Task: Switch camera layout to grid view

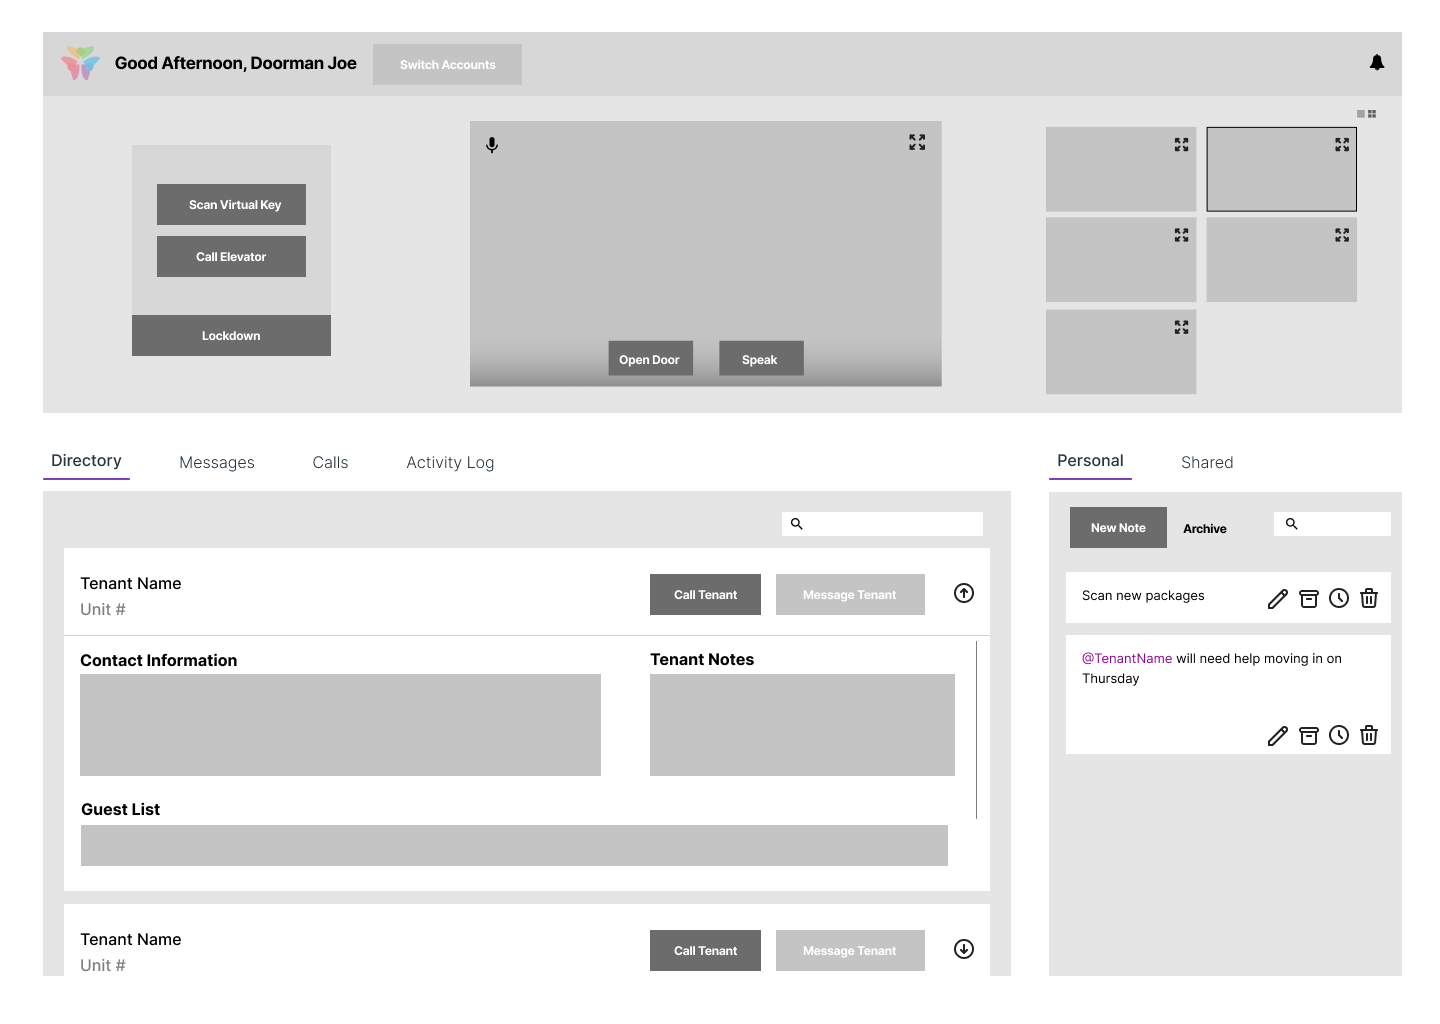Action: (x=1372, y=114)
